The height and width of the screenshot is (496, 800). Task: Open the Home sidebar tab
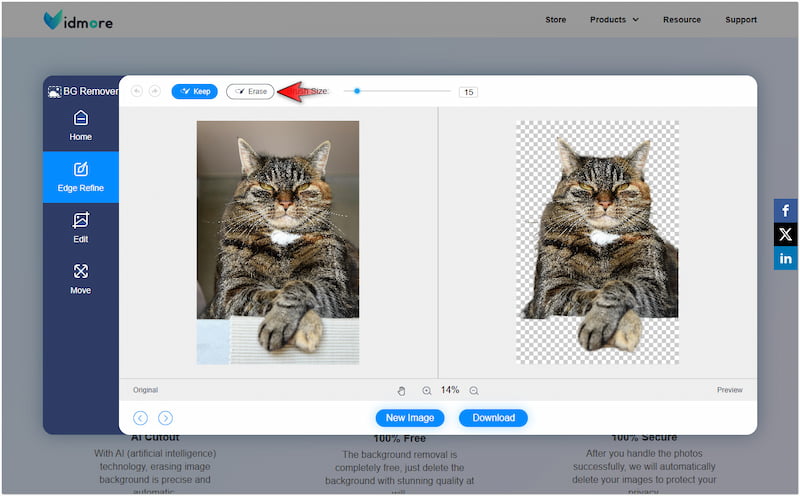(x=81, y=125)
